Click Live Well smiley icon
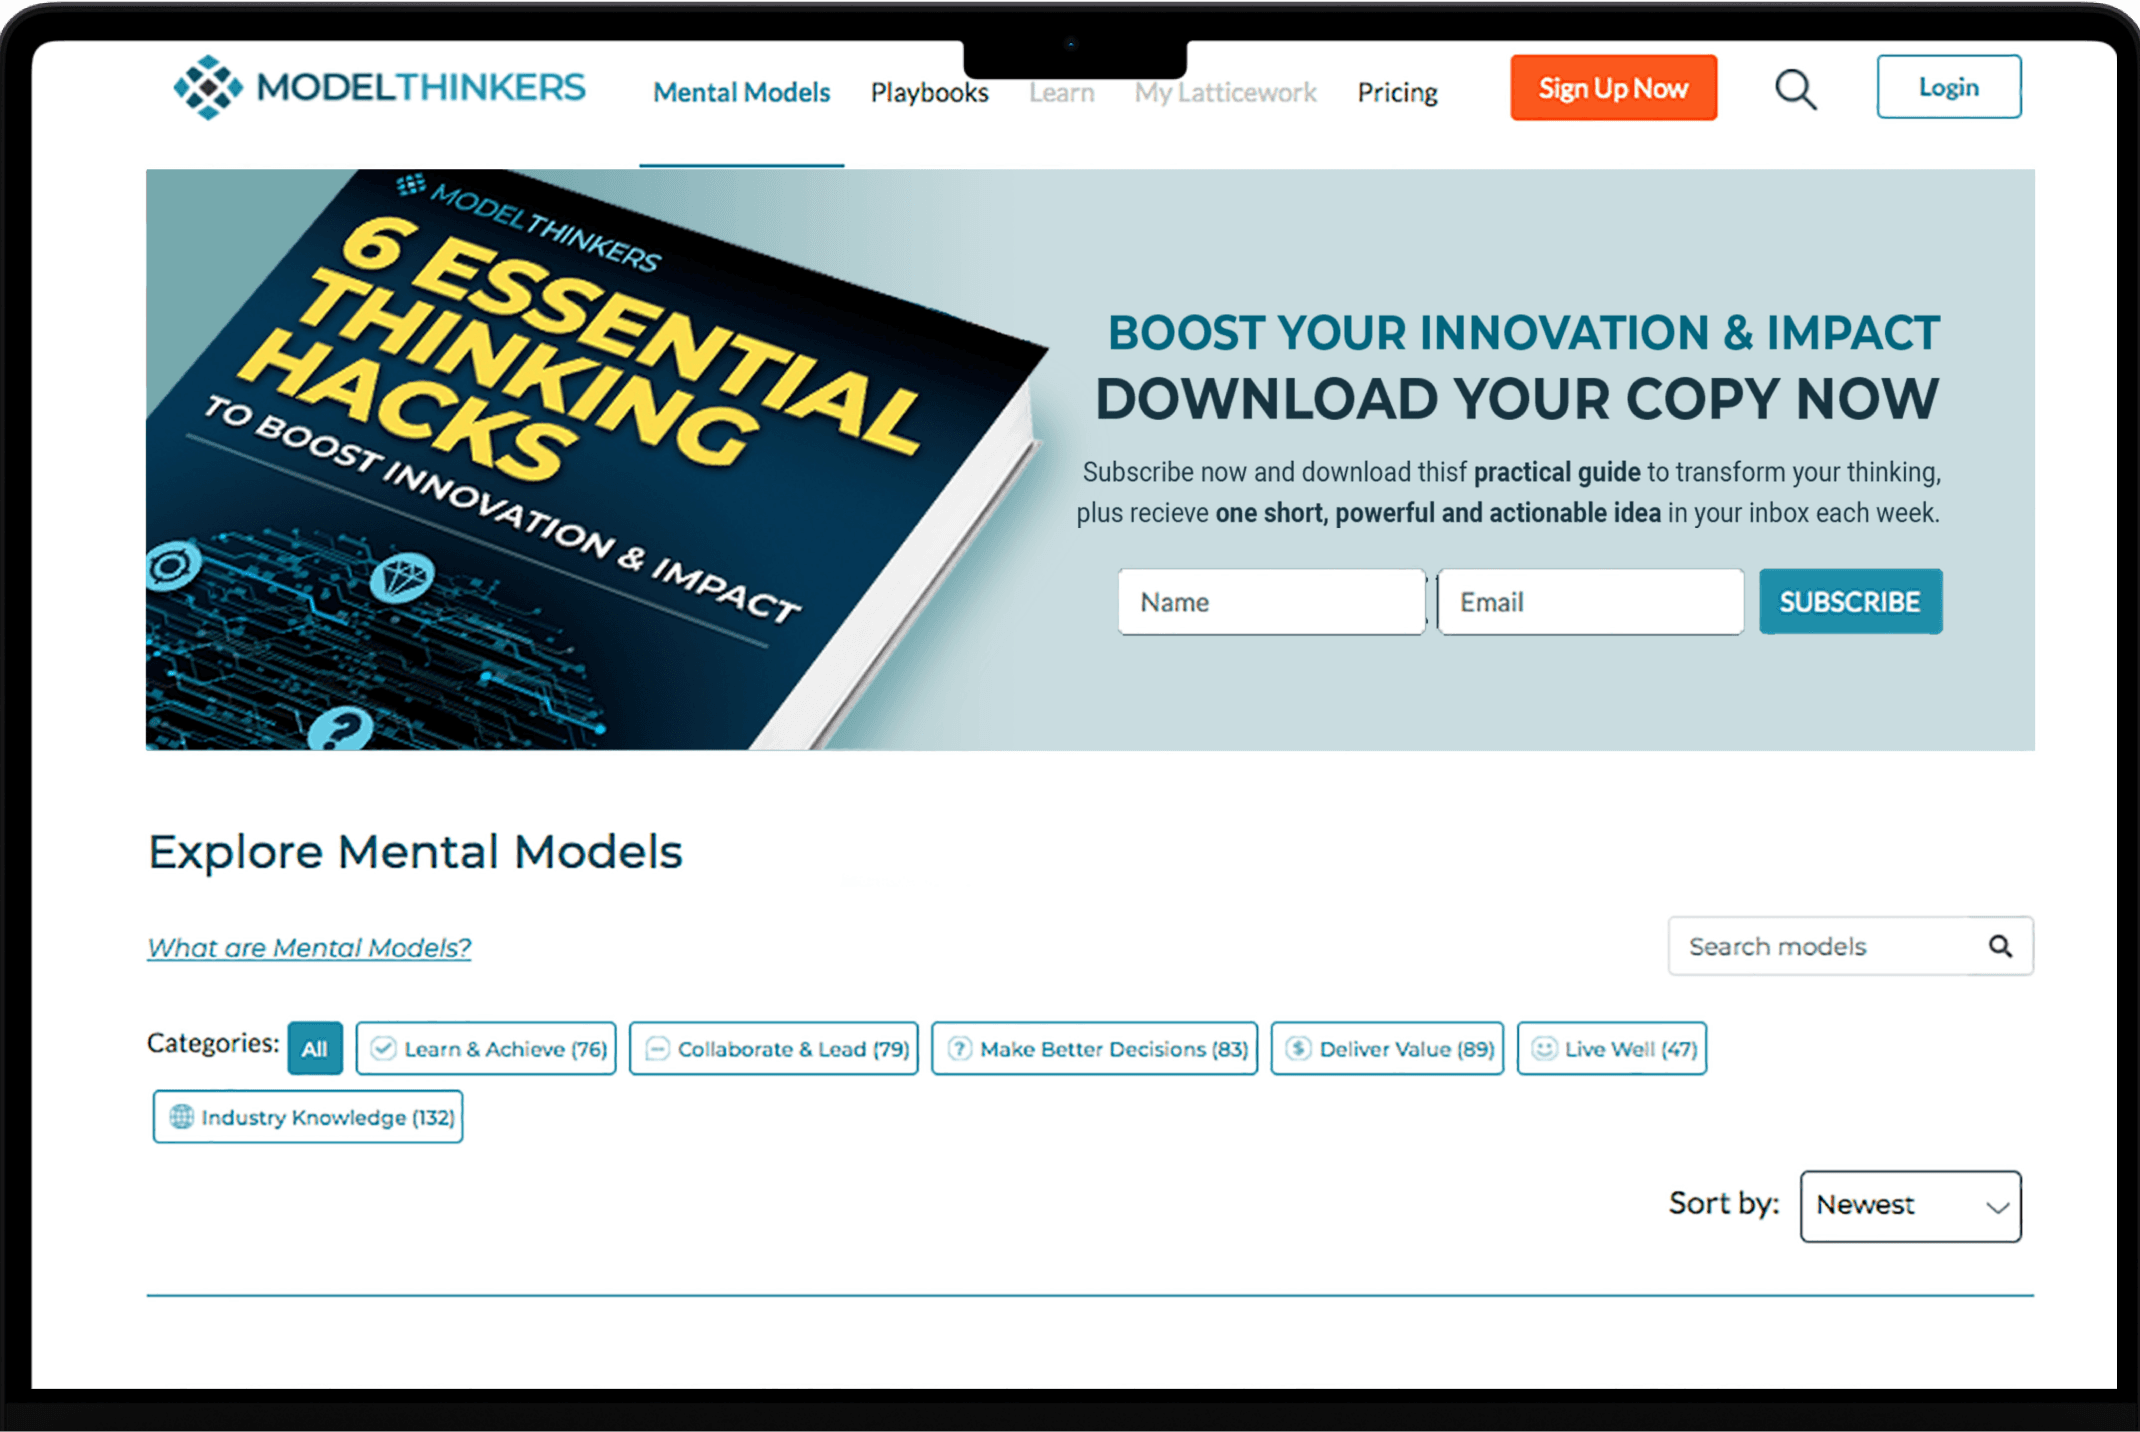Image resolution: width=2140 pixels, height=1432 pixels. (x=1544, y=1048)
